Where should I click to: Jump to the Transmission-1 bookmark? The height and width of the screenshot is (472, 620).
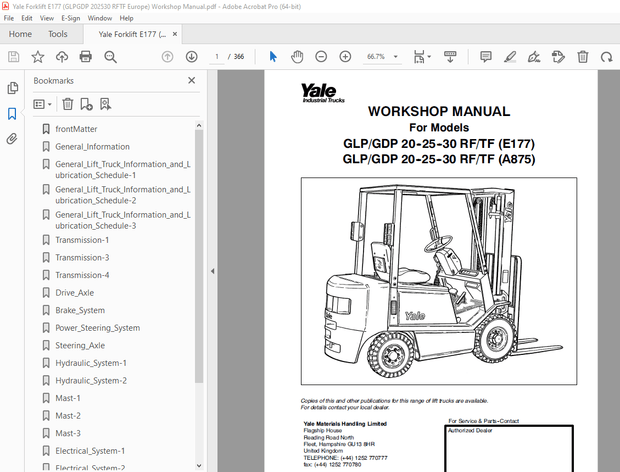click(x=82, y=240)
